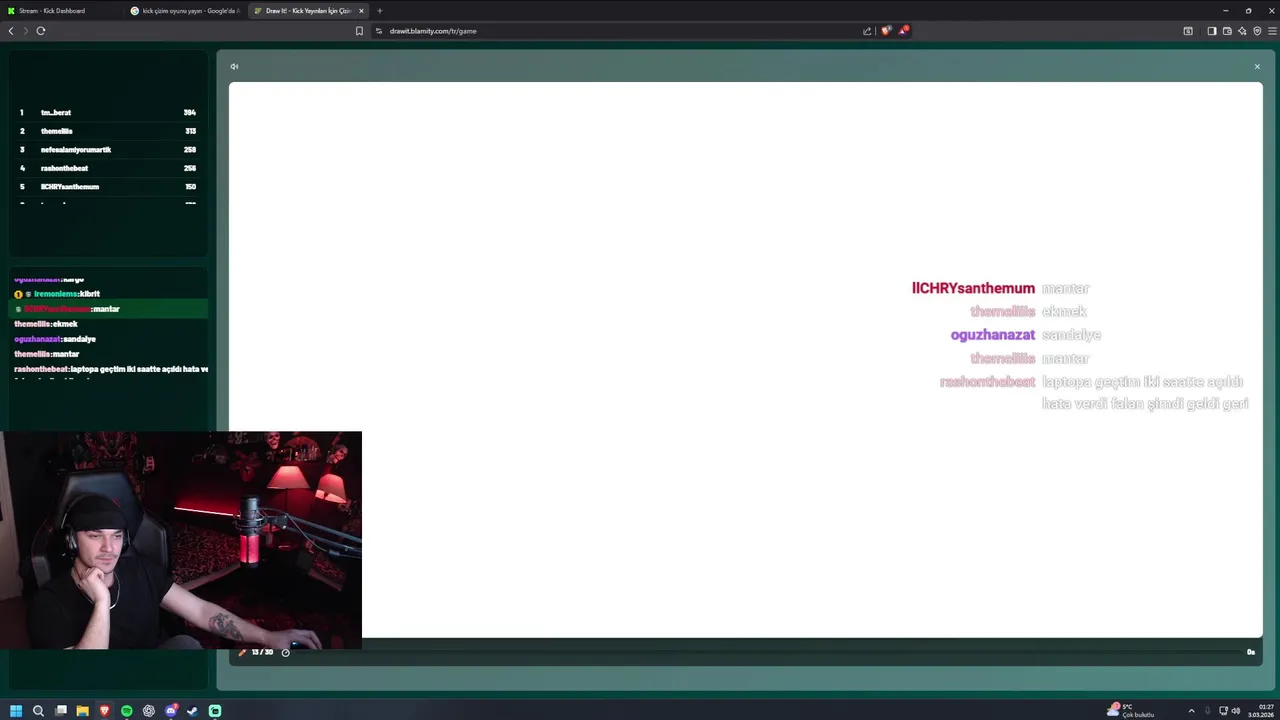Open the Brave wallet icon in toolbar

1227,31
